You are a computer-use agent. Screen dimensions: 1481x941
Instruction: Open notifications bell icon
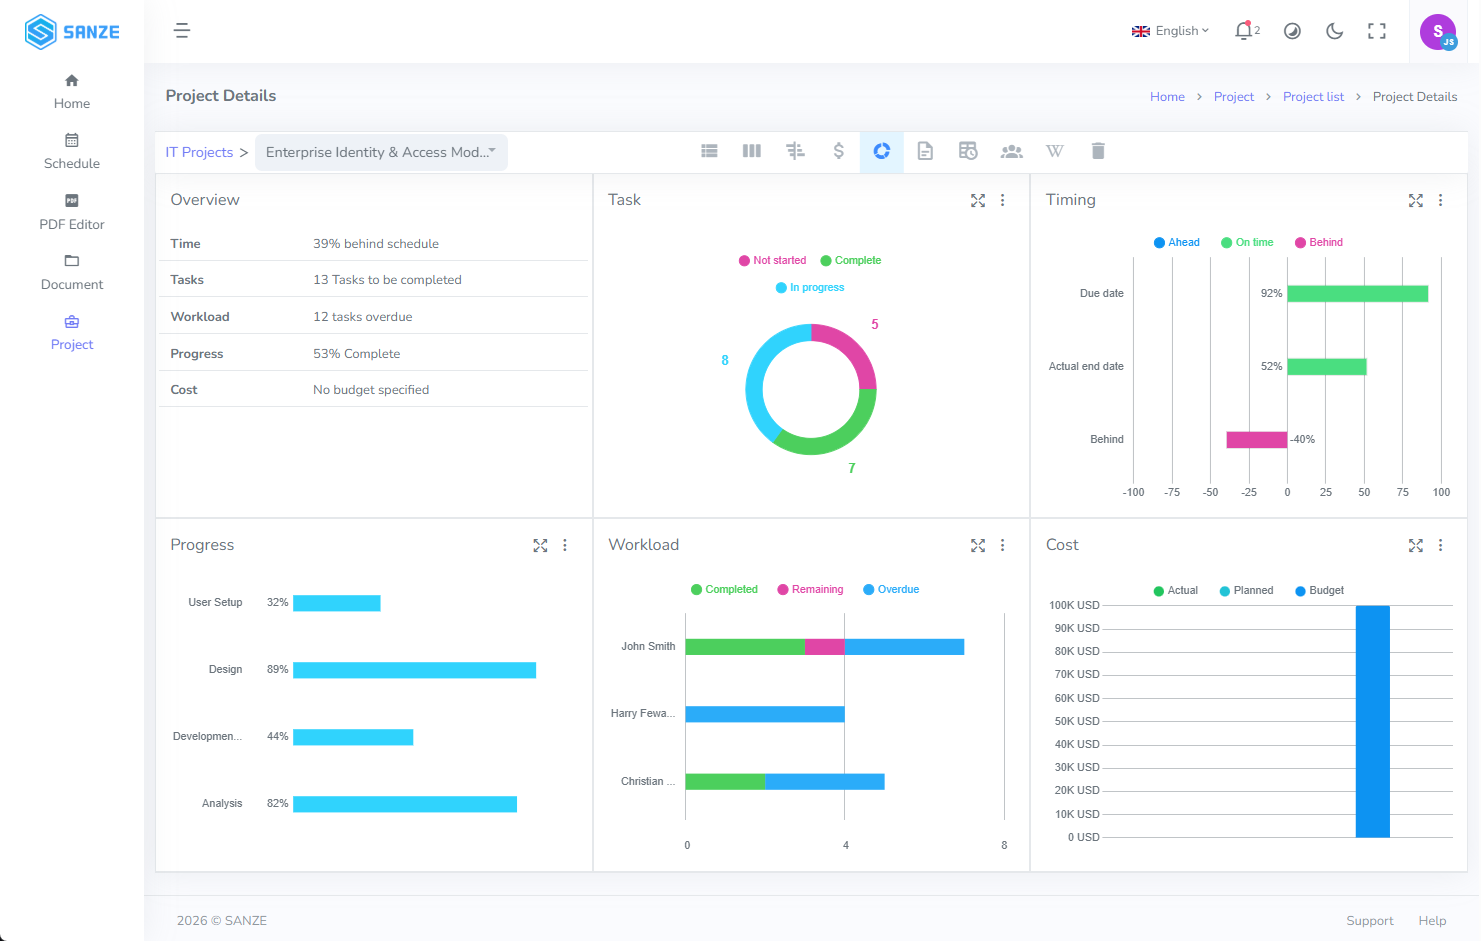coord(1243,31)
